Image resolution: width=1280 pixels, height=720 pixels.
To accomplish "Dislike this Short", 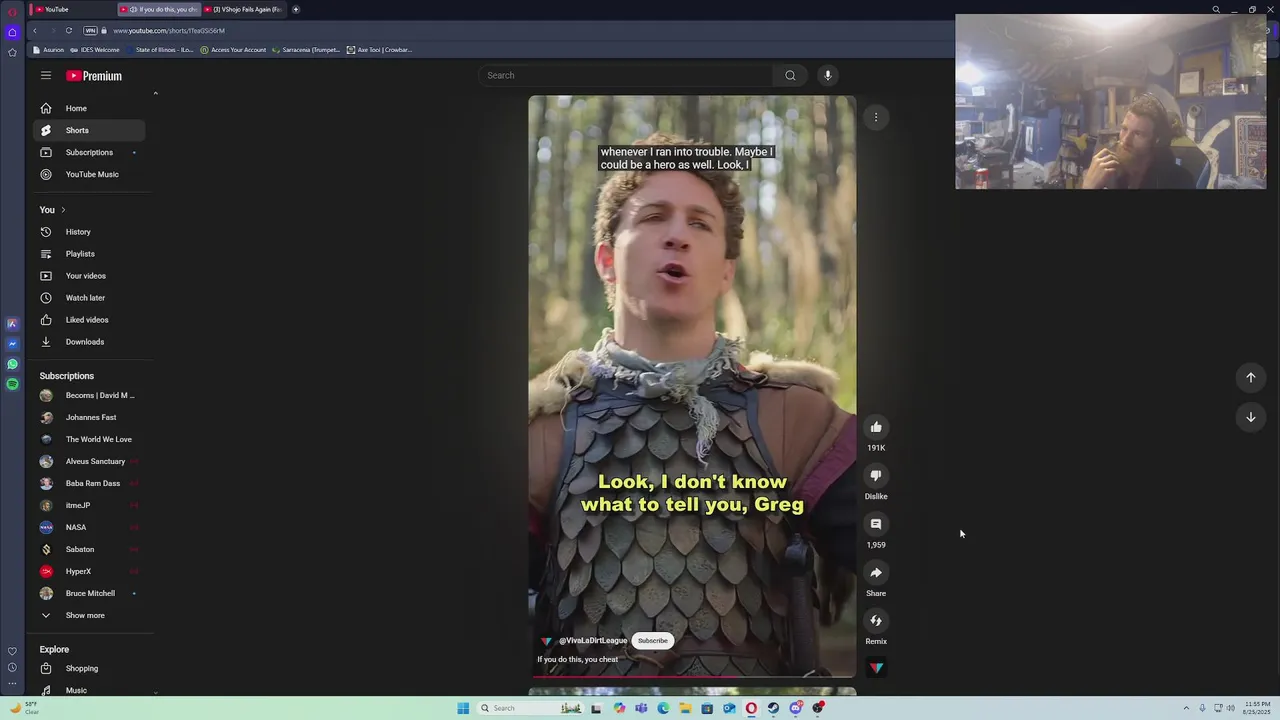I will click(x=876, y=476).
